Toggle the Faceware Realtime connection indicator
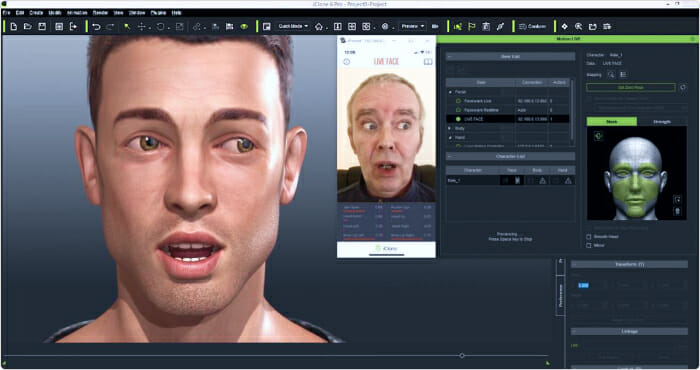 458,110
